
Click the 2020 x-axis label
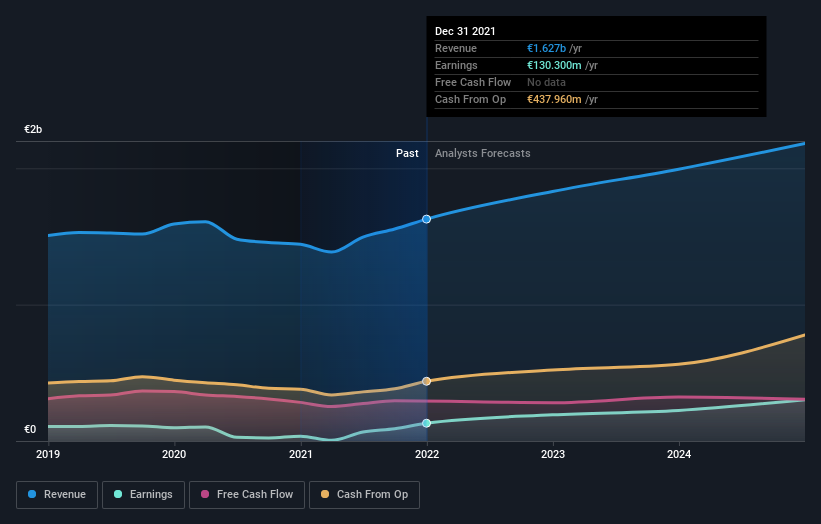pyautogui.click(x=174, y=454)
